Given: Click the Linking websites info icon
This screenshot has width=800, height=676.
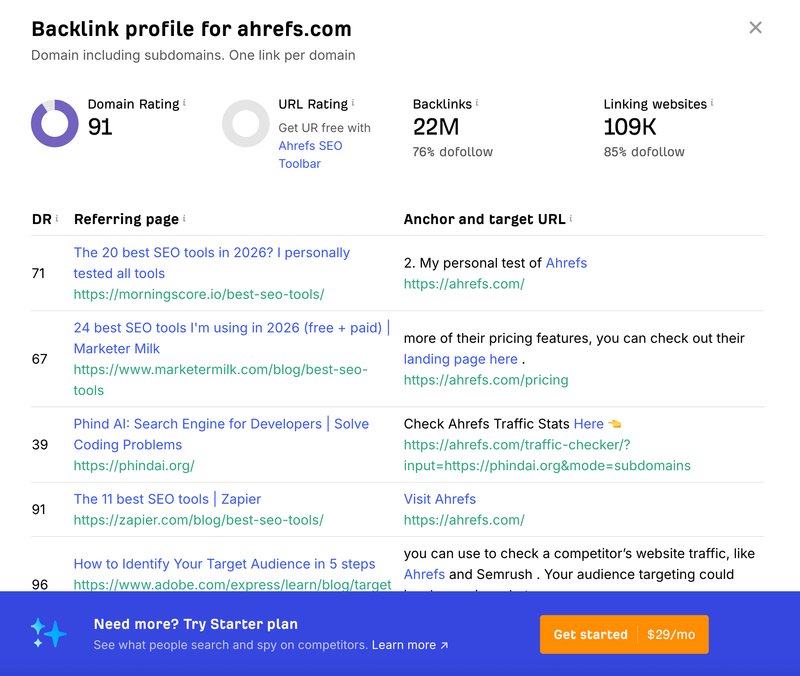Looking at the screenshot, I should (x=712, y=103).
